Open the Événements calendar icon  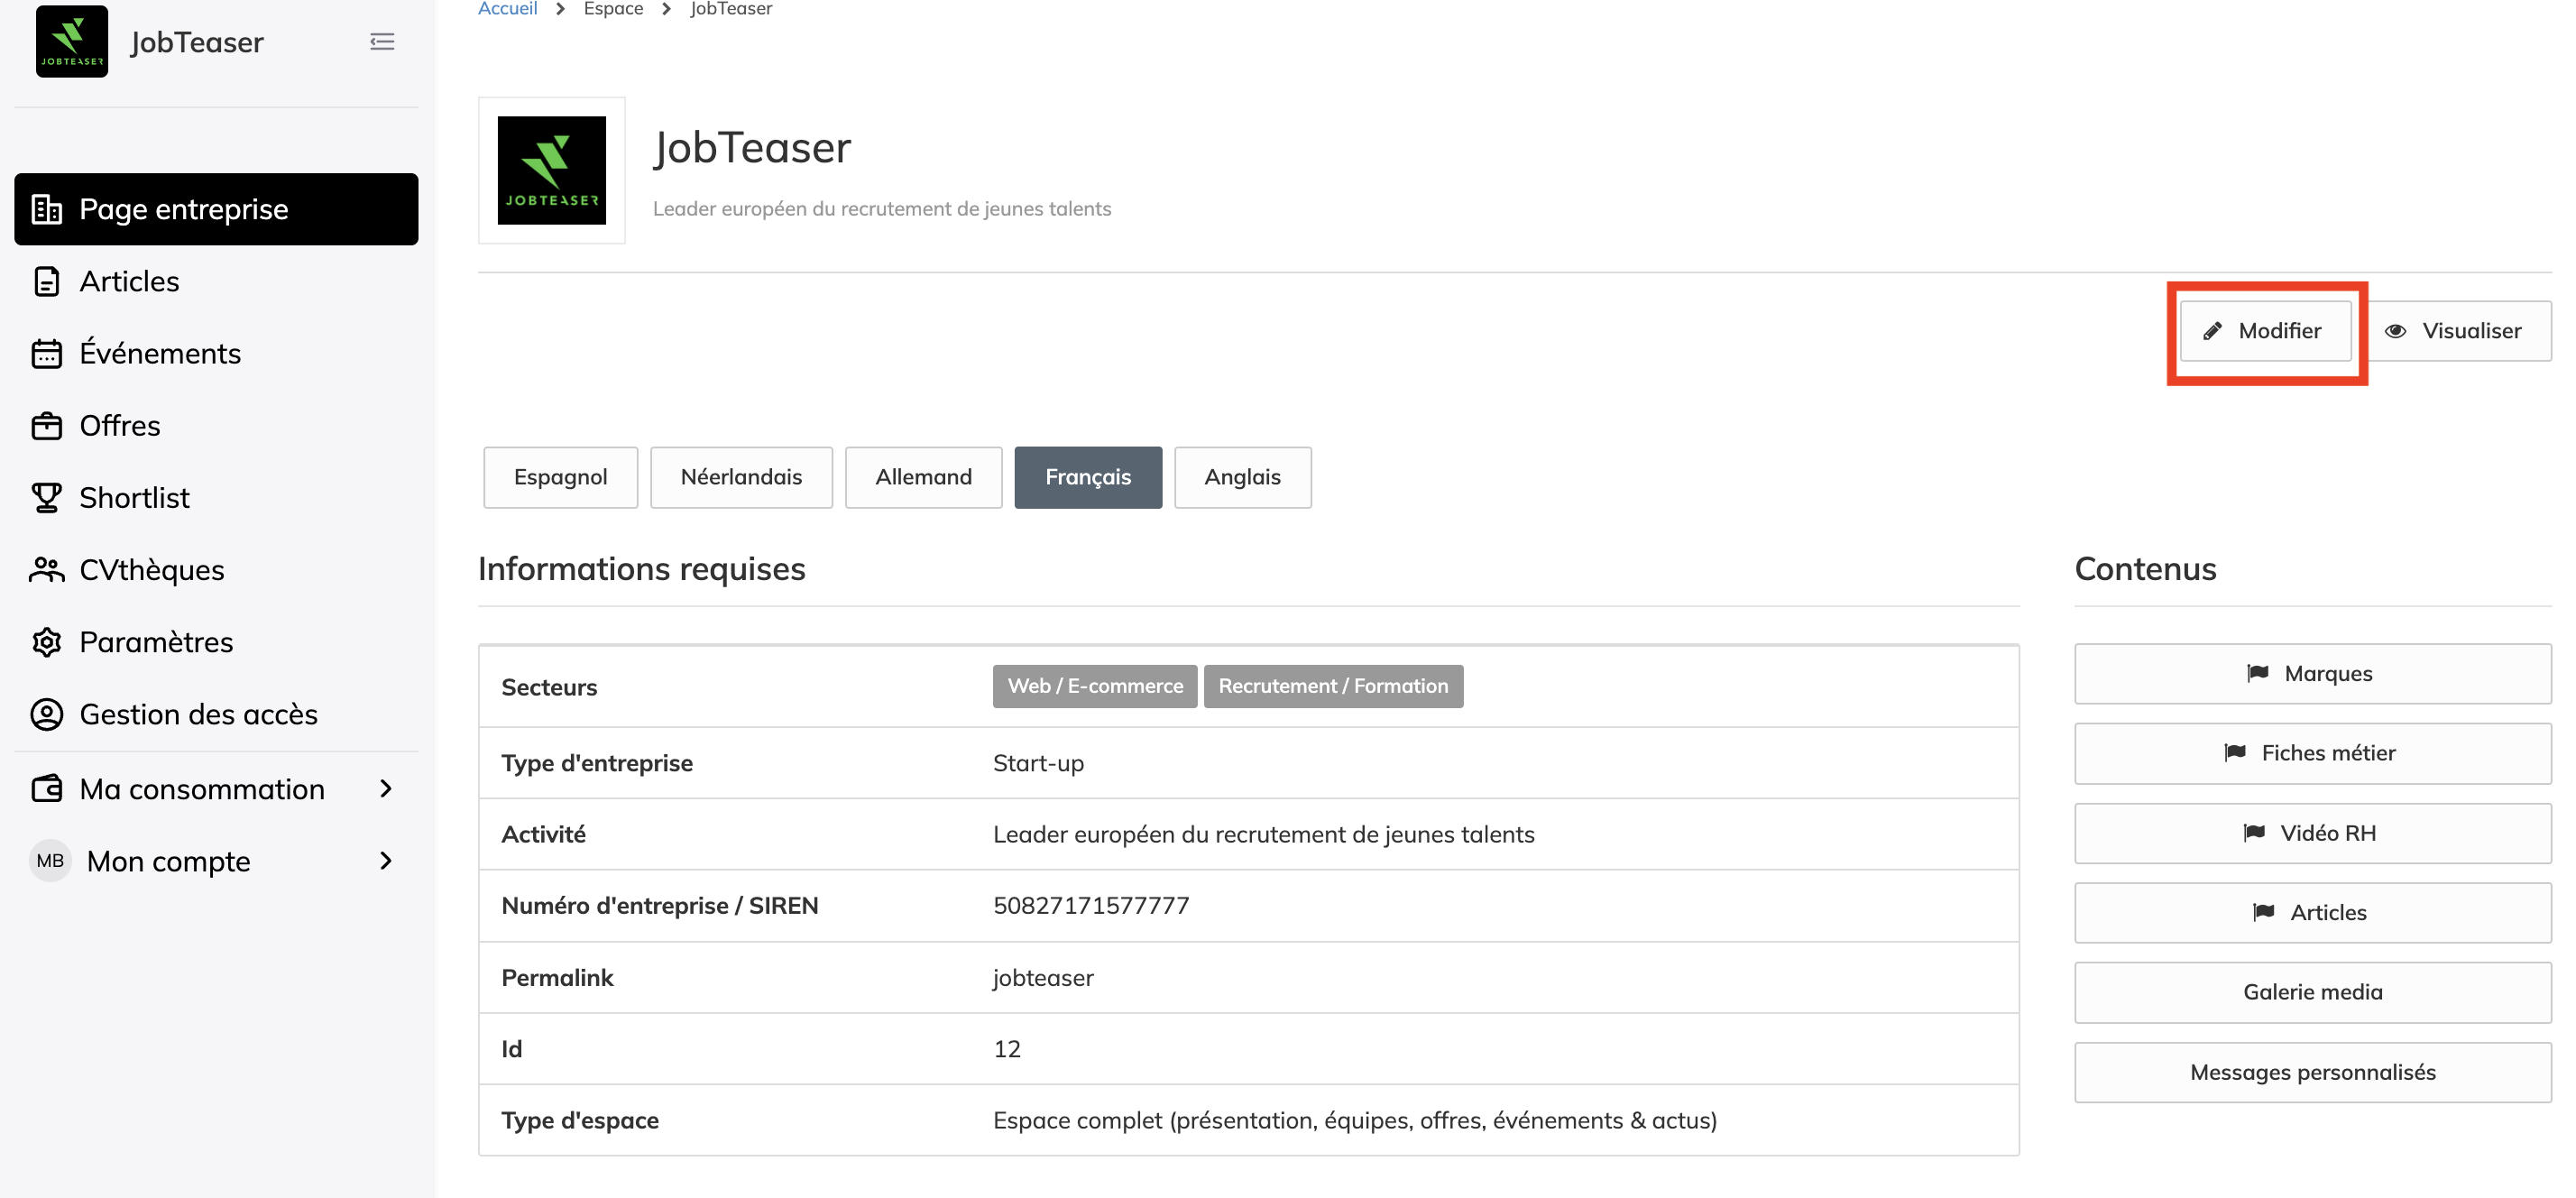click(x=47, y=354)
